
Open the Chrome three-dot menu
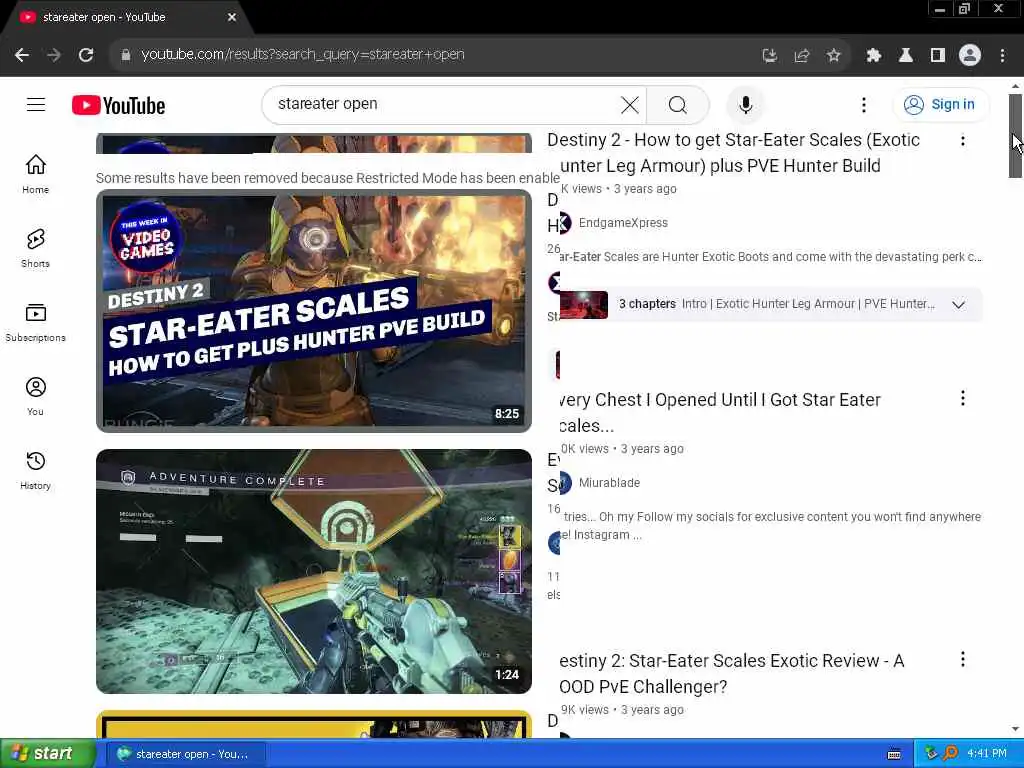click(1002, 56)
